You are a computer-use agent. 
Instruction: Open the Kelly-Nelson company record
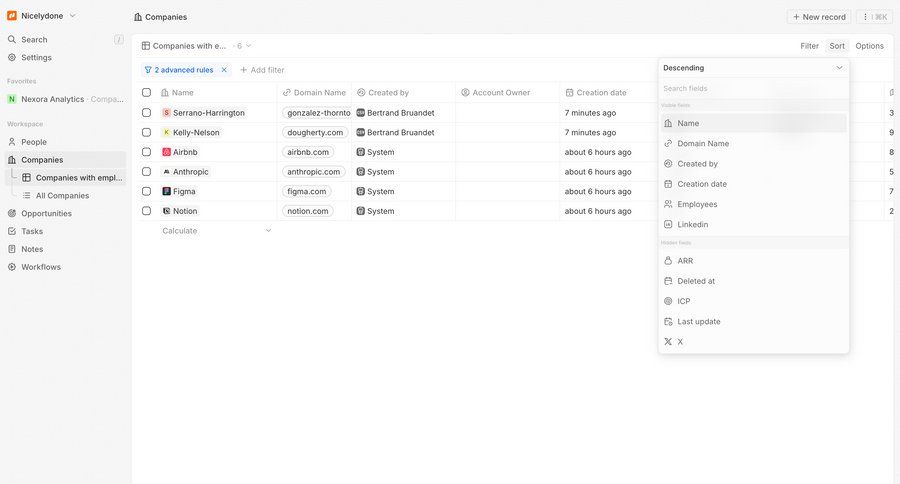pos(191,132)
